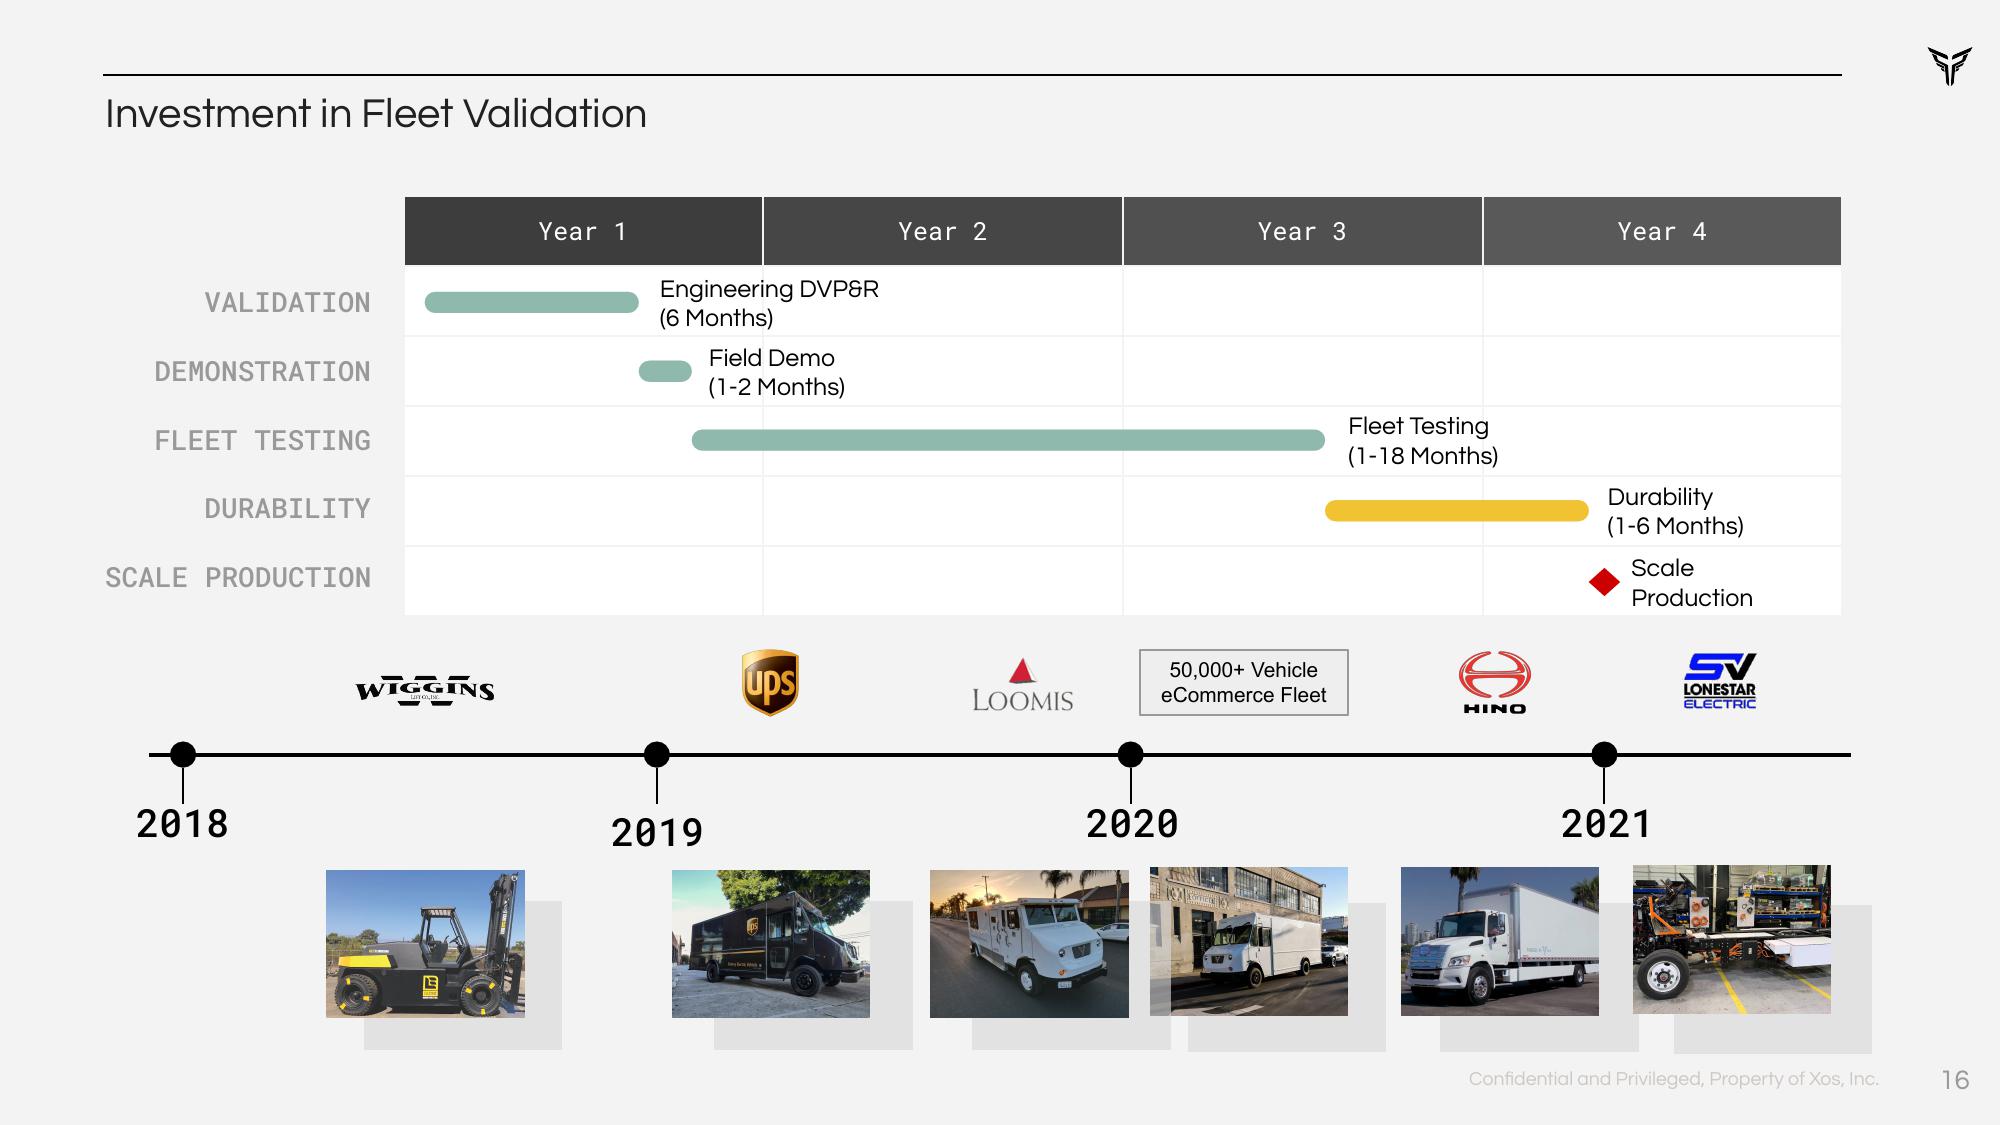Open the bare chassis workshop photo
The image size is (2000, 1125).
click(x=1732, y=939)
